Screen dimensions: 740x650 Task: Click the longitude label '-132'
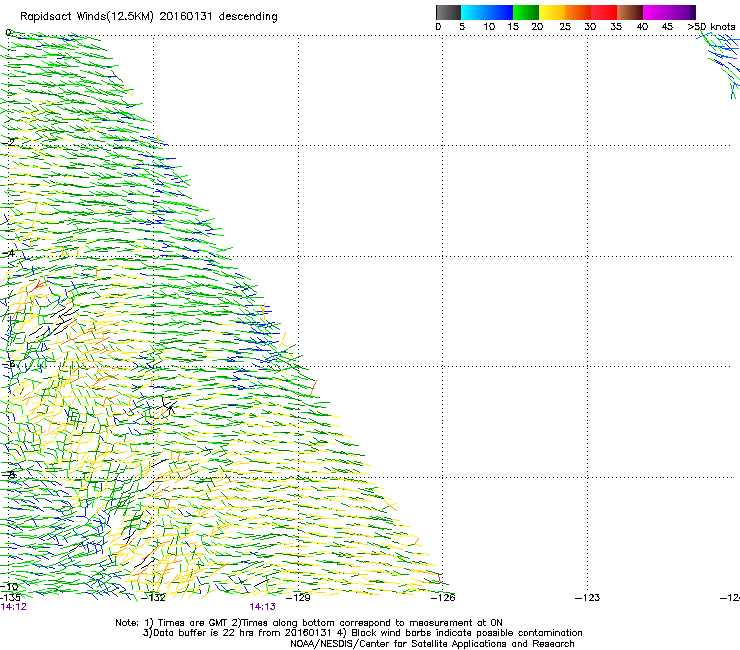(154, 598)
